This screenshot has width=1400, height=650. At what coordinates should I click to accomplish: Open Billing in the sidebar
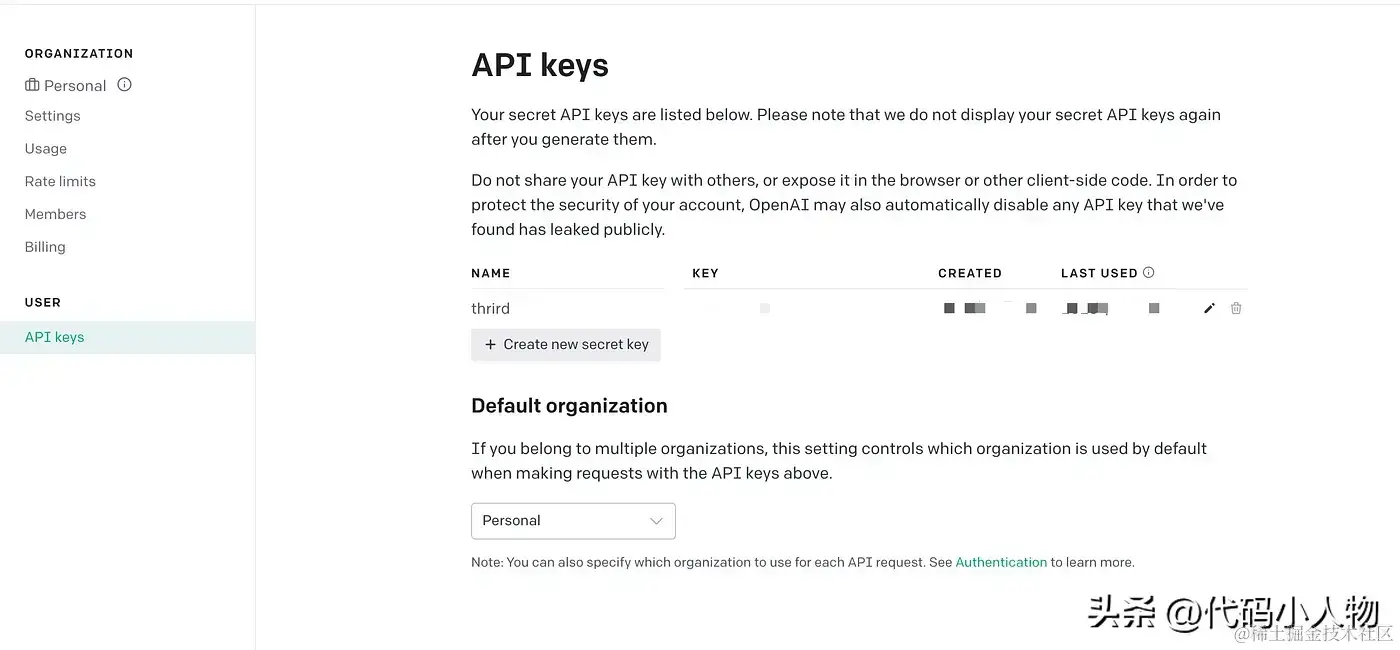click(45, 247)
